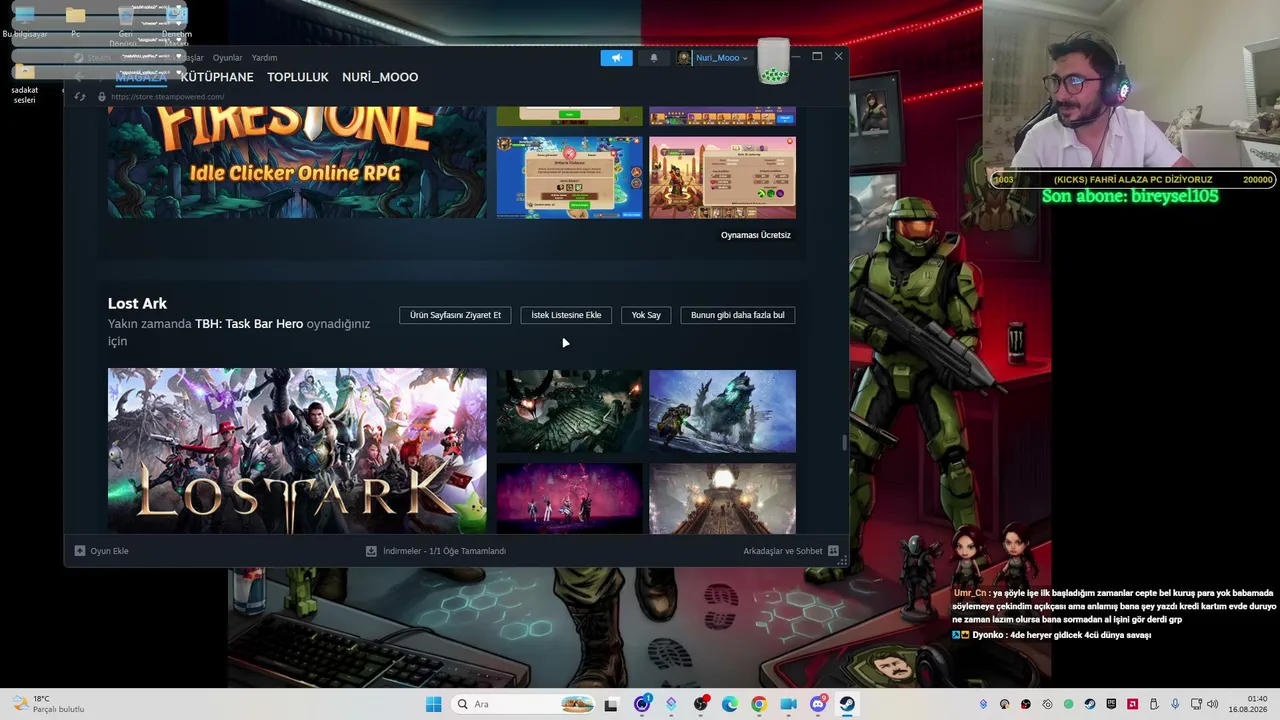The height and width of the screenshot is (720, 1280).
Task: View Lost Ark dark dragon screenshot
Action: (569, 411)
